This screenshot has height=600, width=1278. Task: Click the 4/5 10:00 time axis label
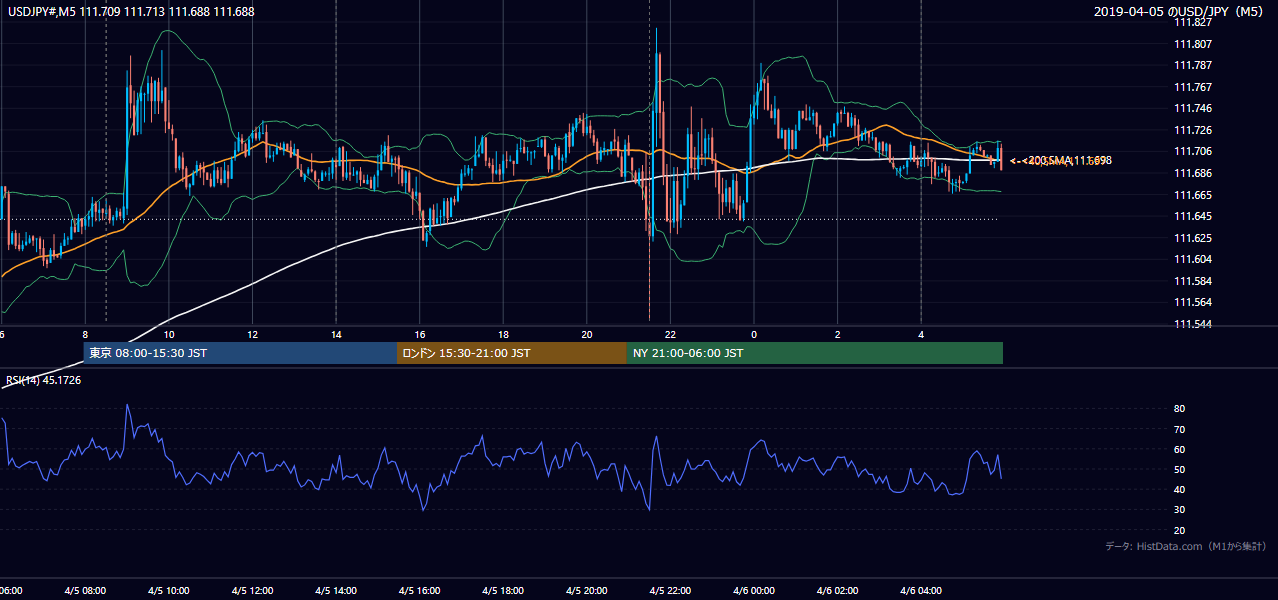click(169, 591)
